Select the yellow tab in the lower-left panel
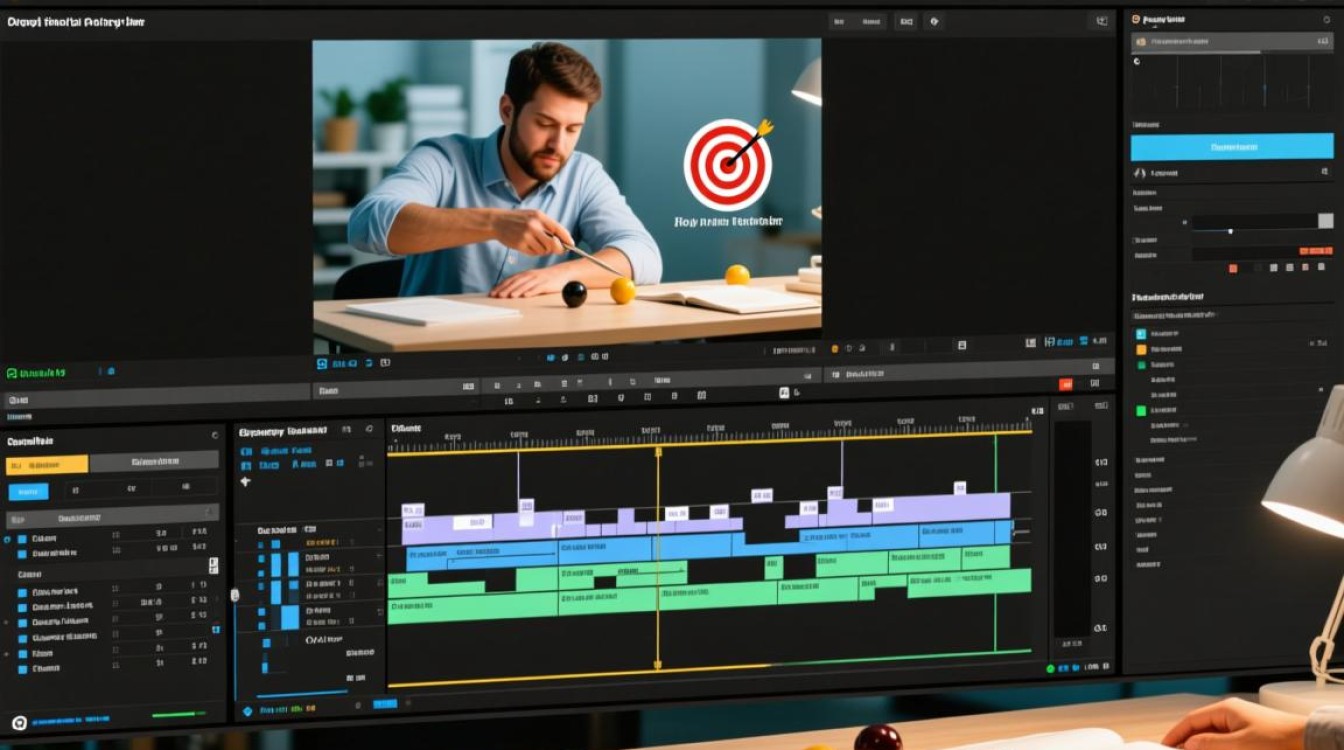 pyautogui.click(x=47, y=465)
